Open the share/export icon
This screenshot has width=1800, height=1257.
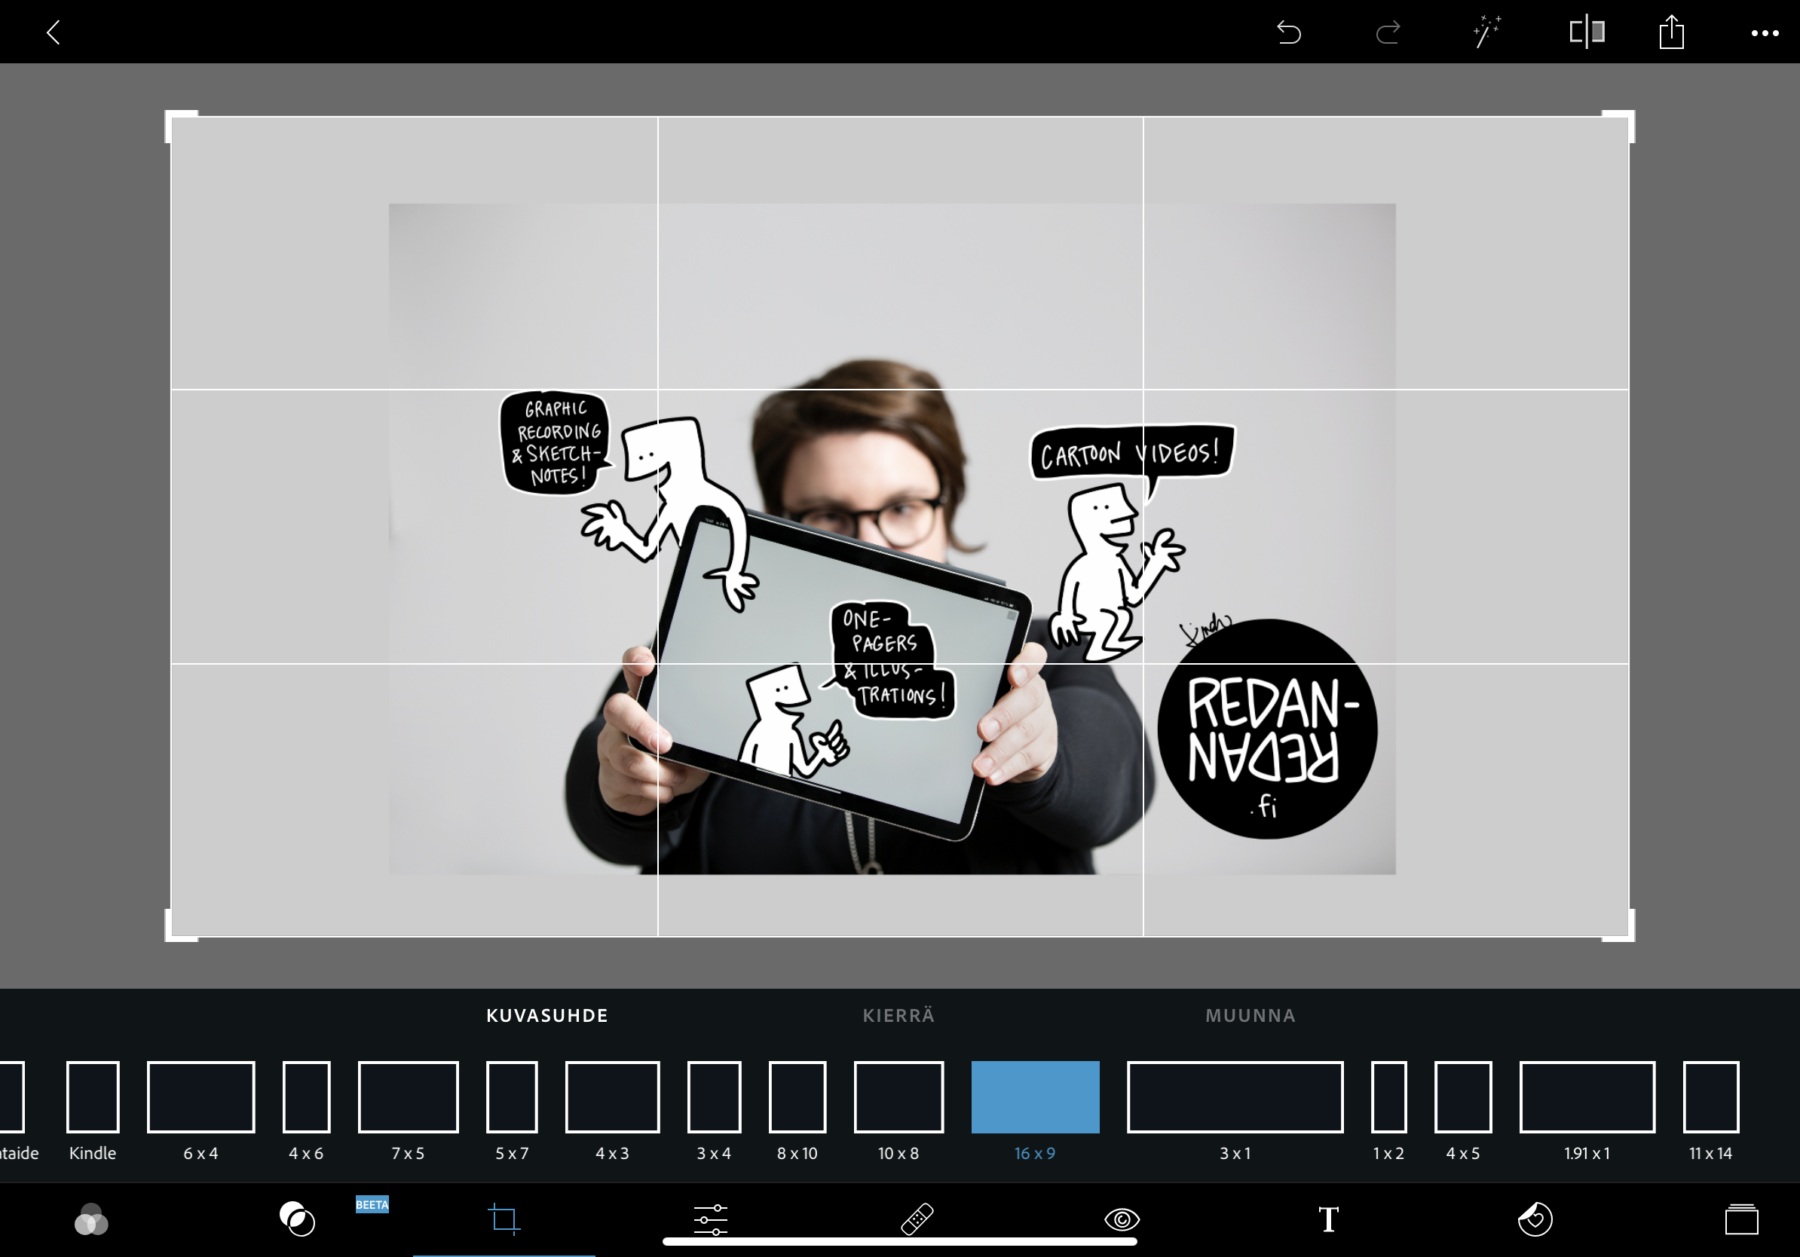click(x=1672, y=32)
